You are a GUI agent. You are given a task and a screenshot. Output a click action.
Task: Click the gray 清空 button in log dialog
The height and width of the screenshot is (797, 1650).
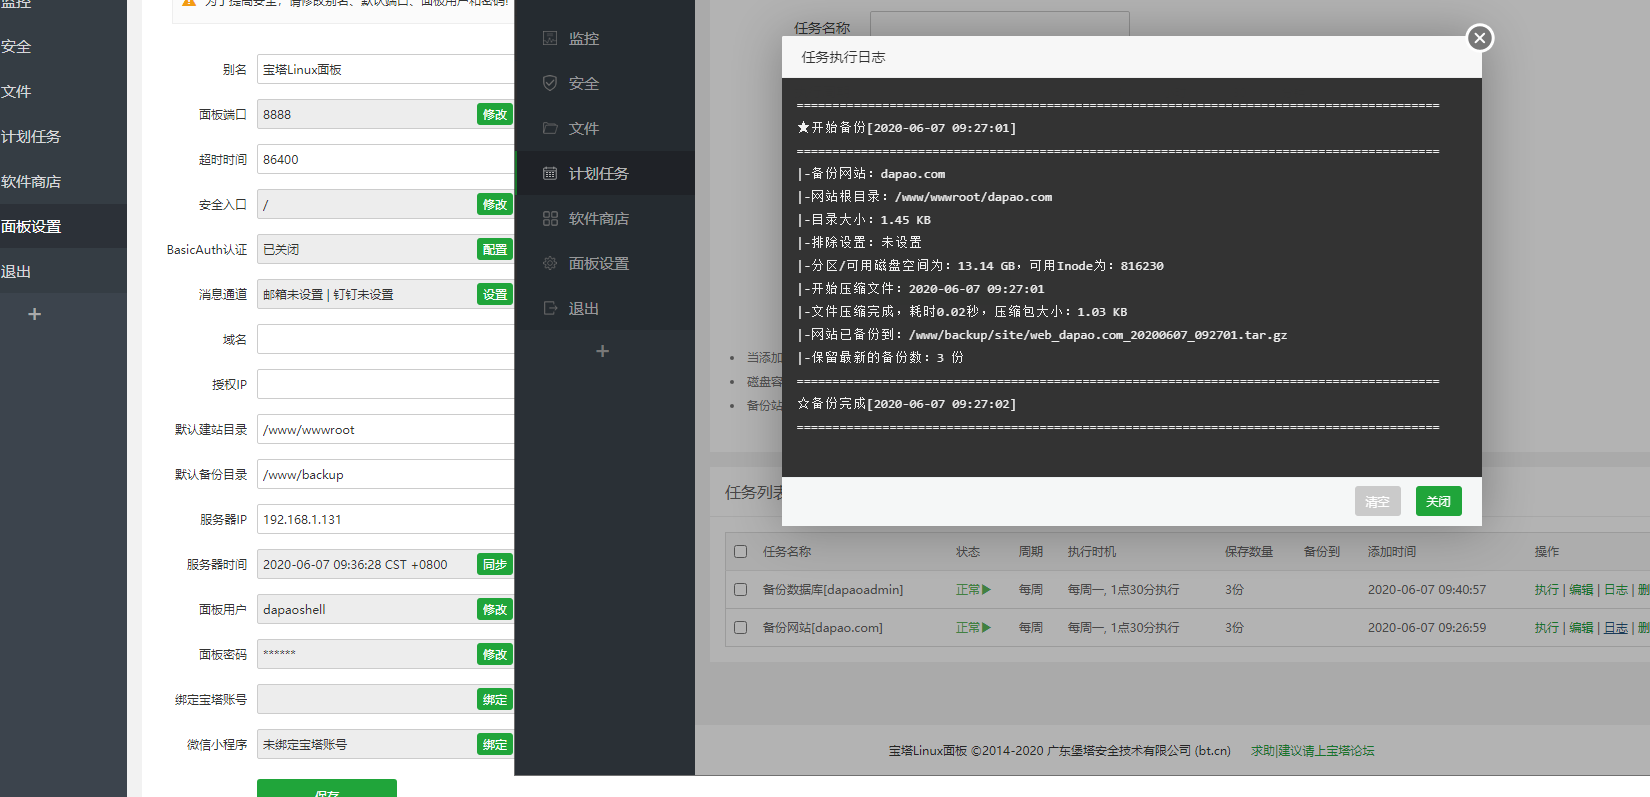1377,501
